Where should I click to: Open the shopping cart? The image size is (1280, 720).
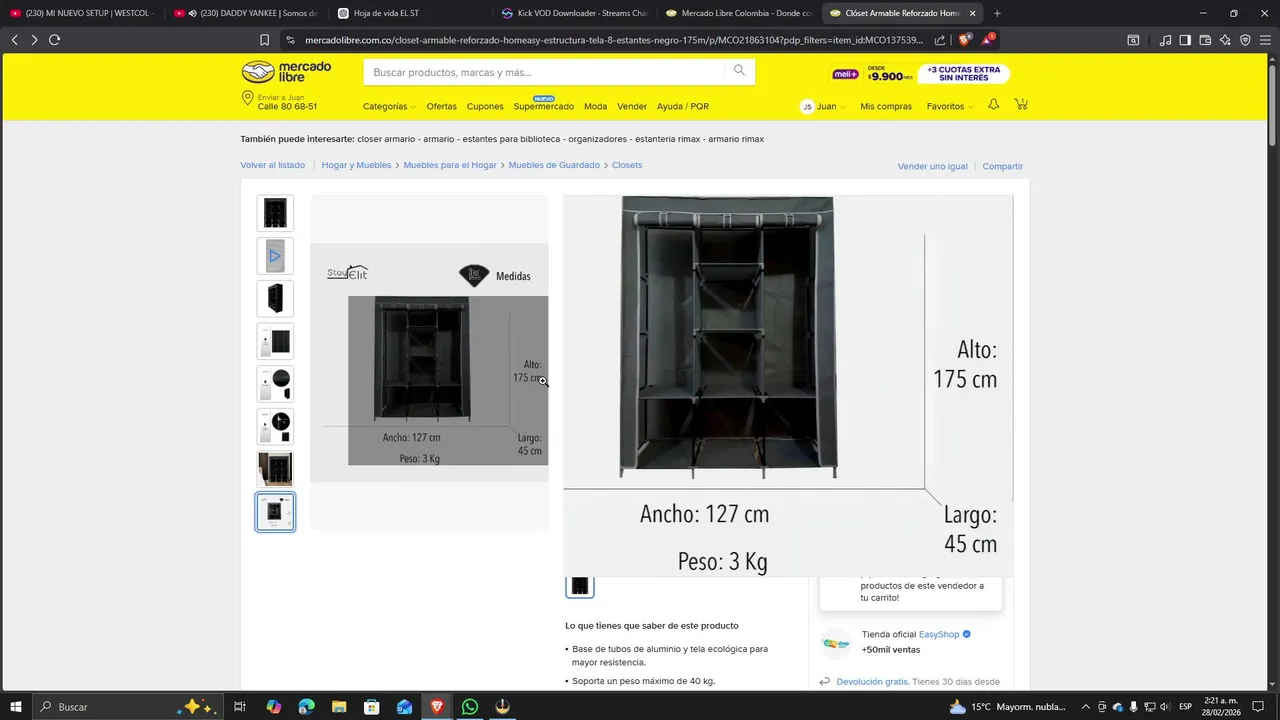(x=1021, y=105)
